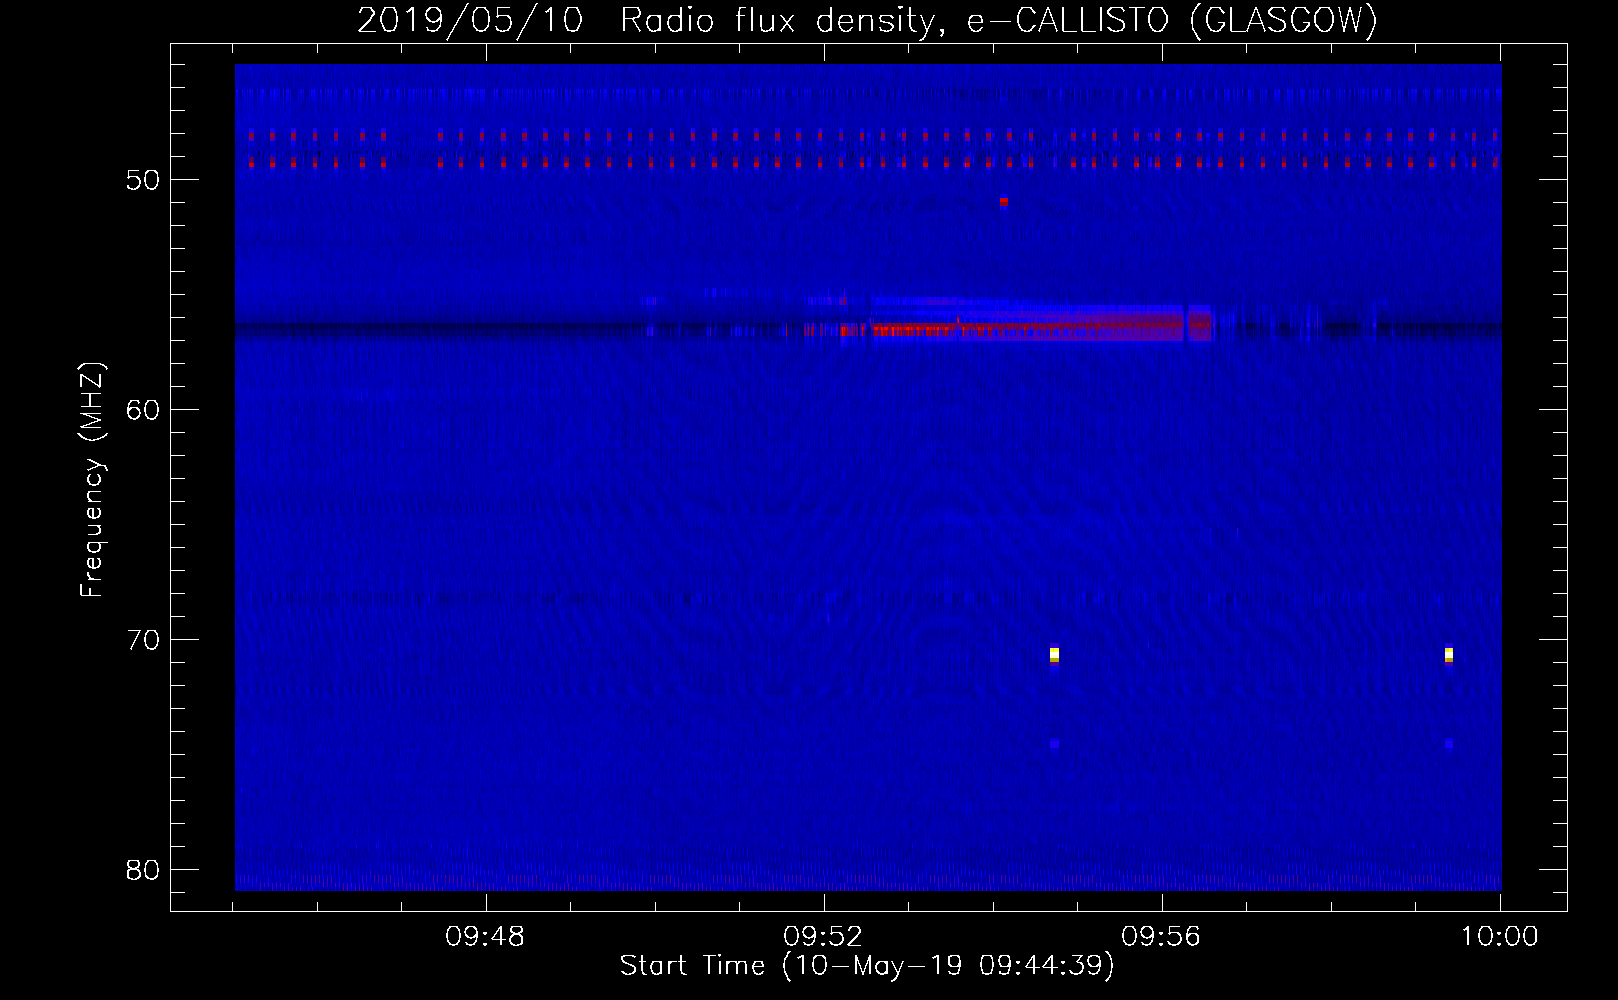Screen dimensions: 1618x1000
Task: Click the 'Frequency (MHZ)' y-axis label
Action: click(92, 480)
